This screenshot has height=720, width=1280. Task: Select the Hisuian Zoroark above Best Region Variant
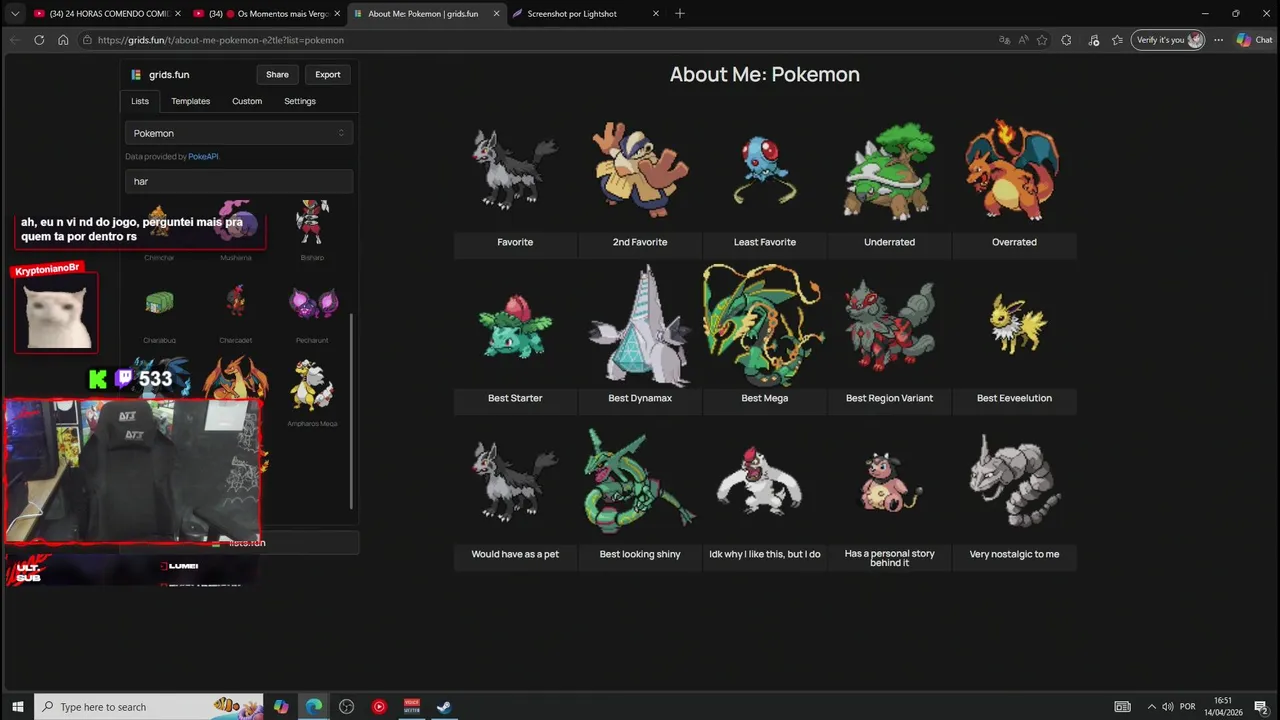[889, 326]
